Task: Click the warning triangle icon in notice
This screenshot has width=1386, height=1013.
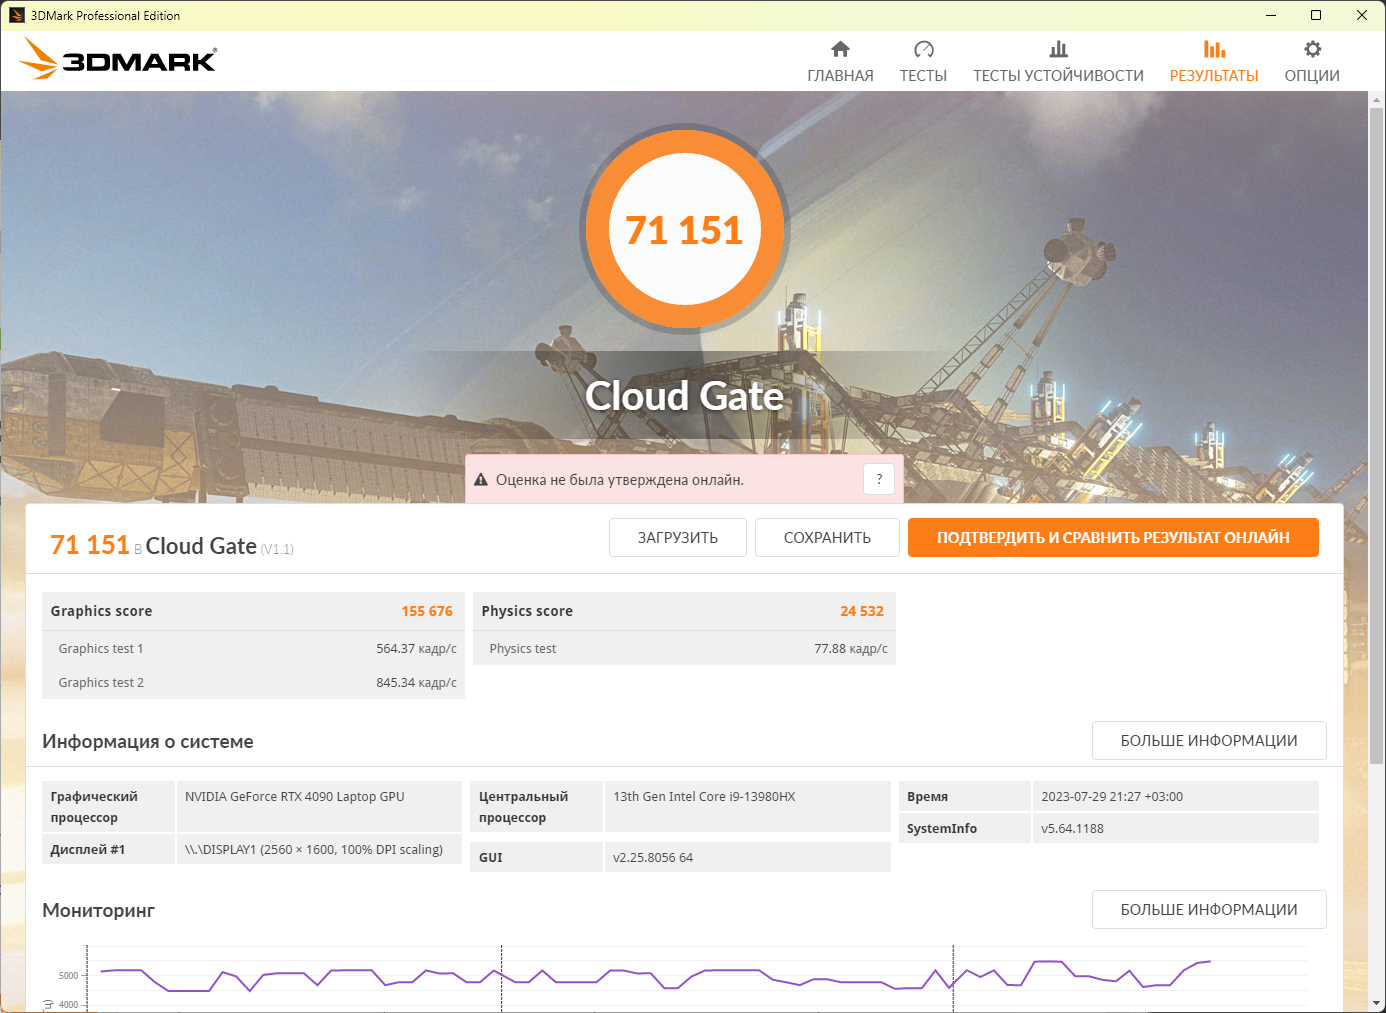Action: coord(481,480)
